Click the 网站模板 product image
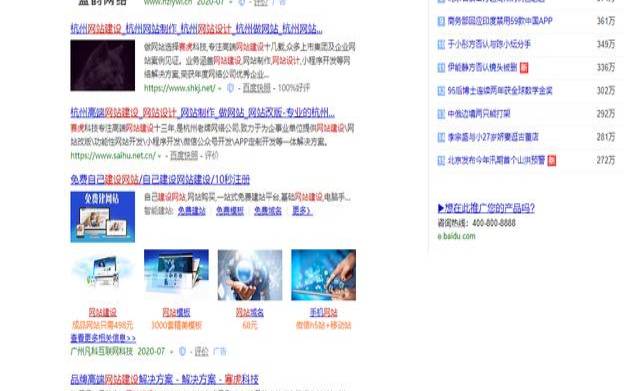Screen dimensions: 626x391 click(x=176, y=275)
